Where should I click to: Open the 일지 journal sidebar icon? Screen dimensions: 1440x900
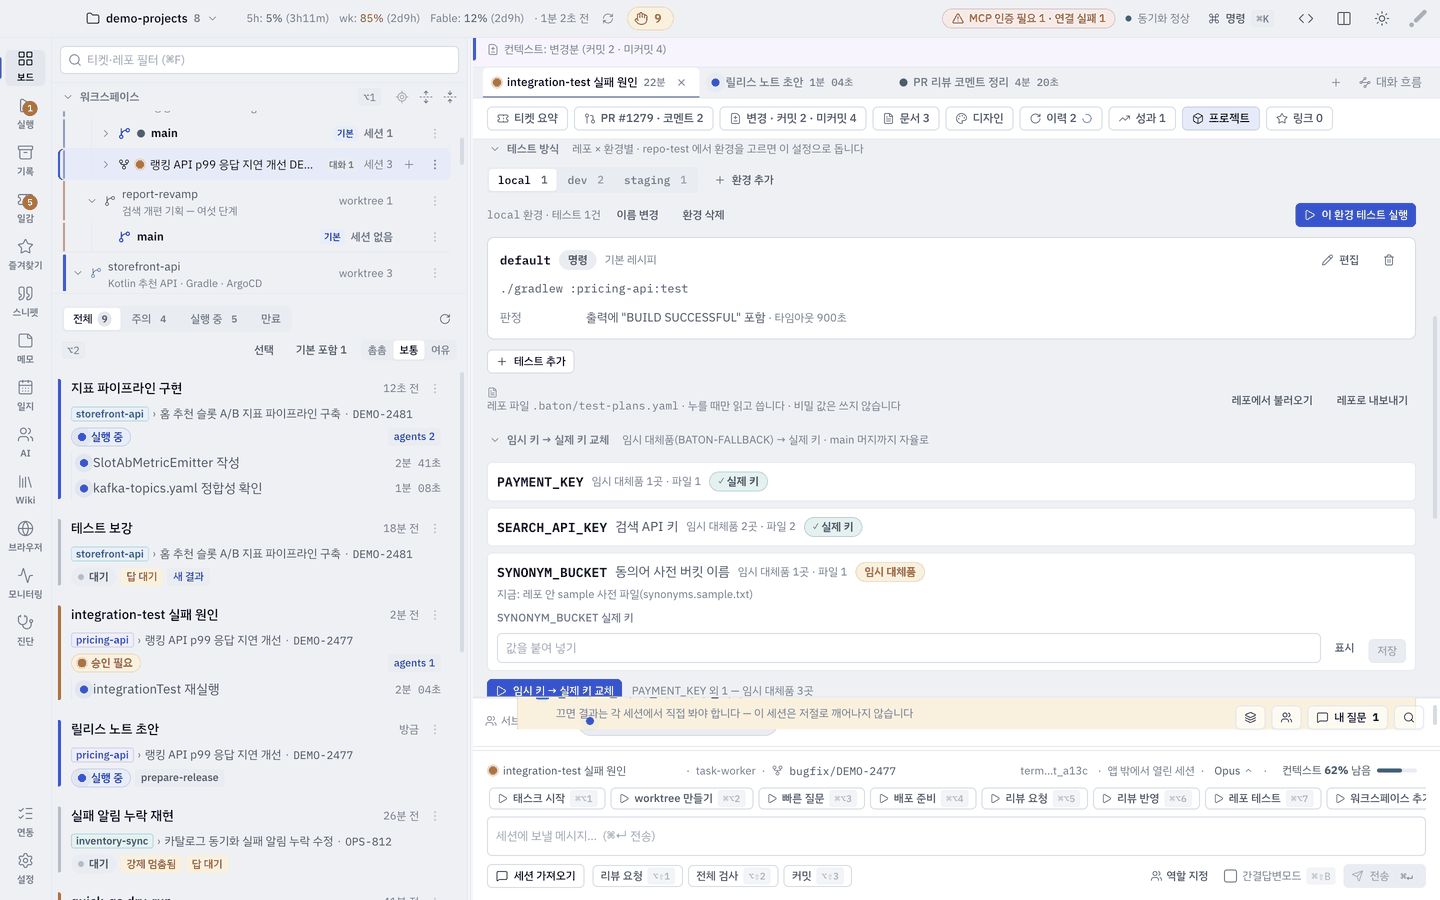[25, 395]
